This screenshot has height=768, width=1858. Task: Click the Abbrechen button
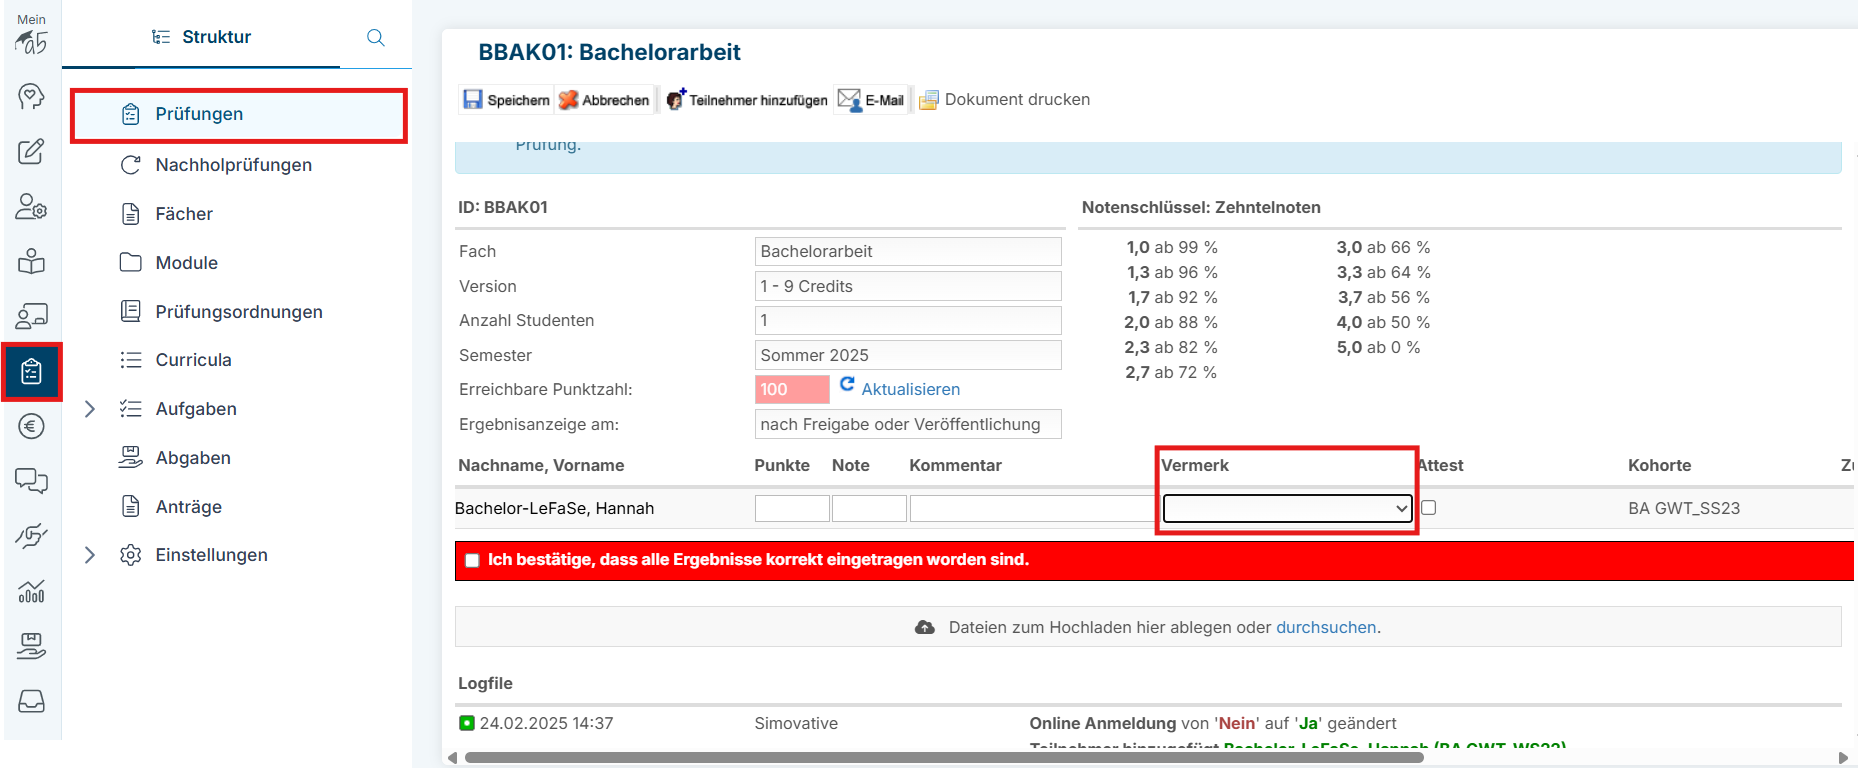pos(605,100)
